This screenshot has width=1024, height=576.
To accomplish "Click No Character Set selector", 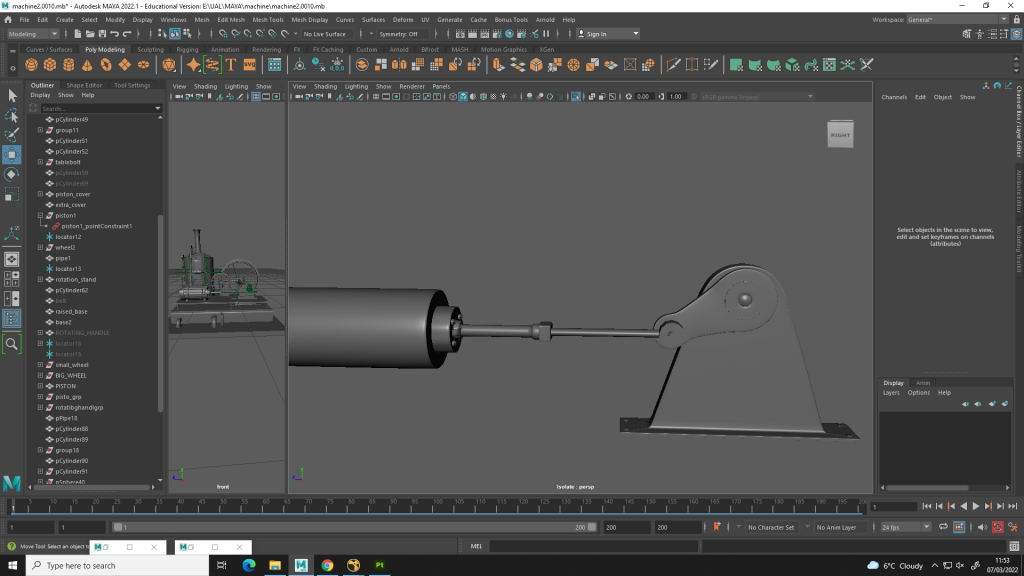I will tap(771, 527).
